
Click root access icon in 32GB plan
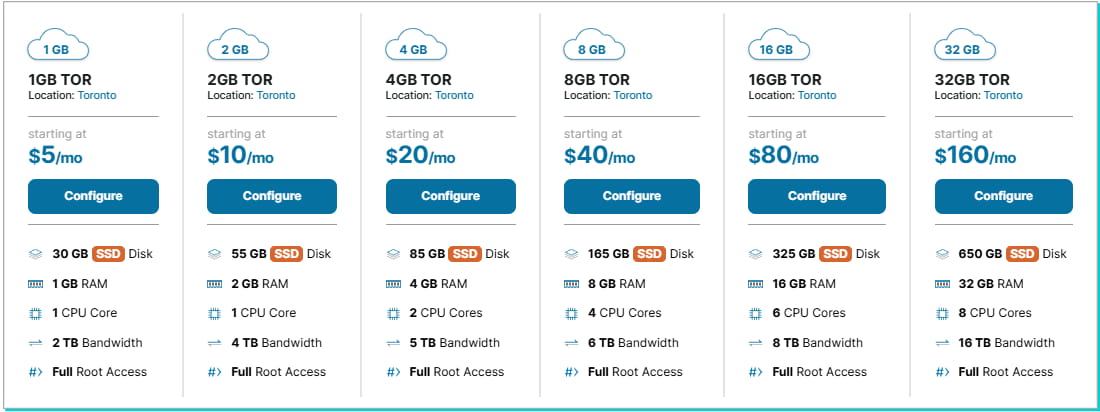[941, 372]
